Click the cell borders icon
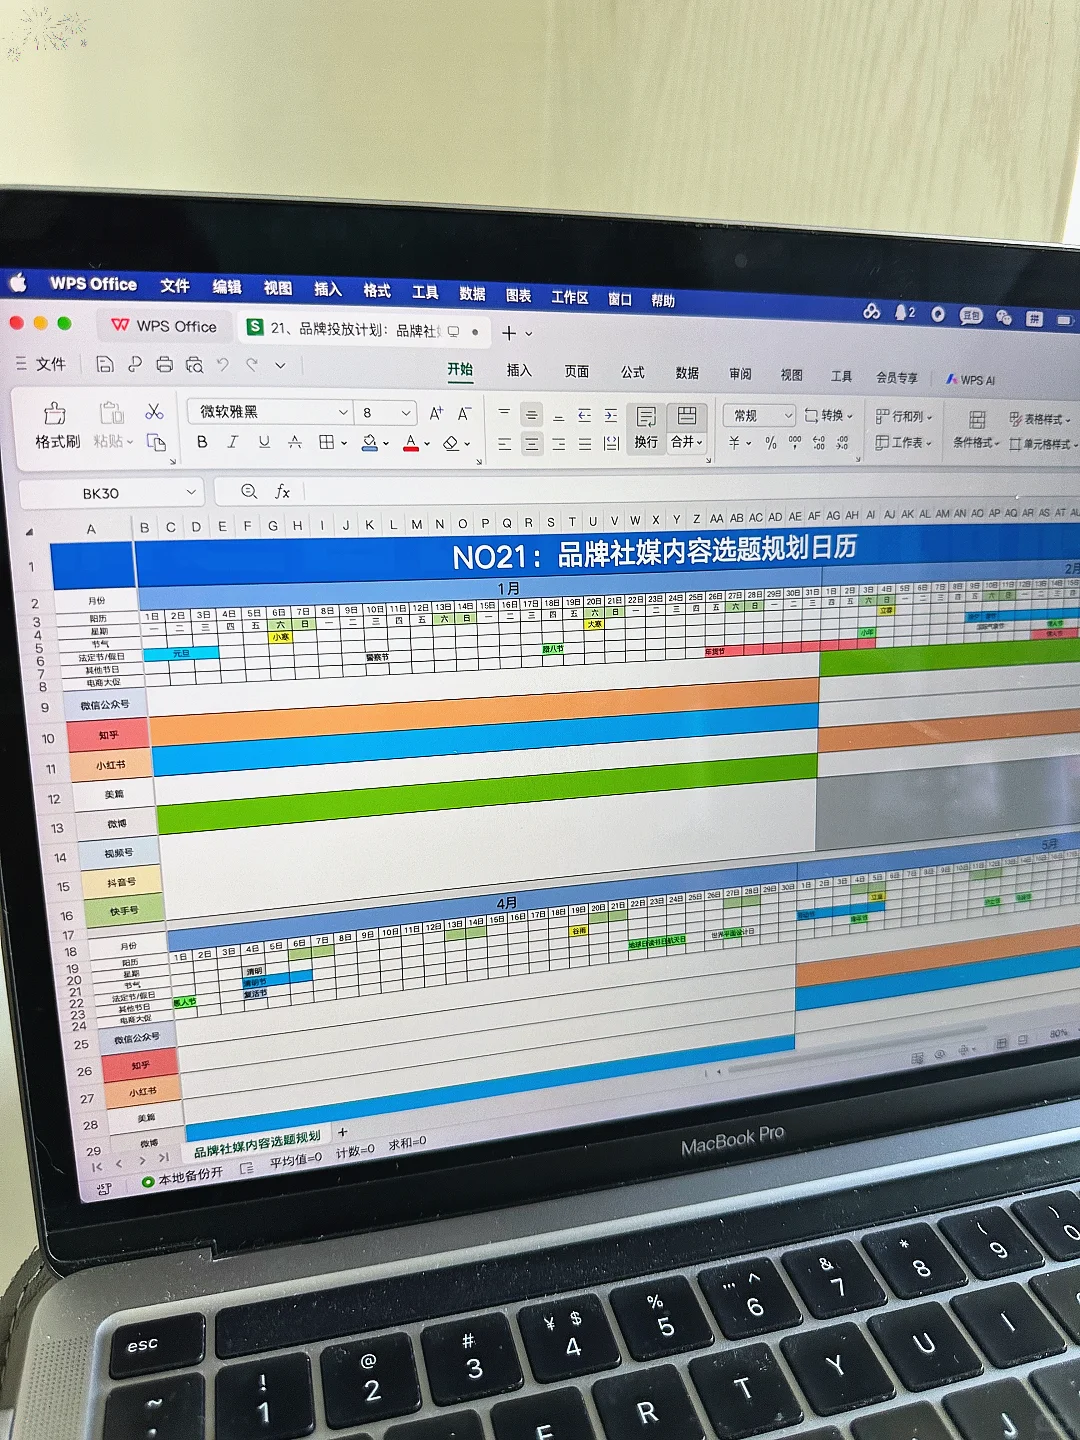1080x1440 pixels. 326,442
